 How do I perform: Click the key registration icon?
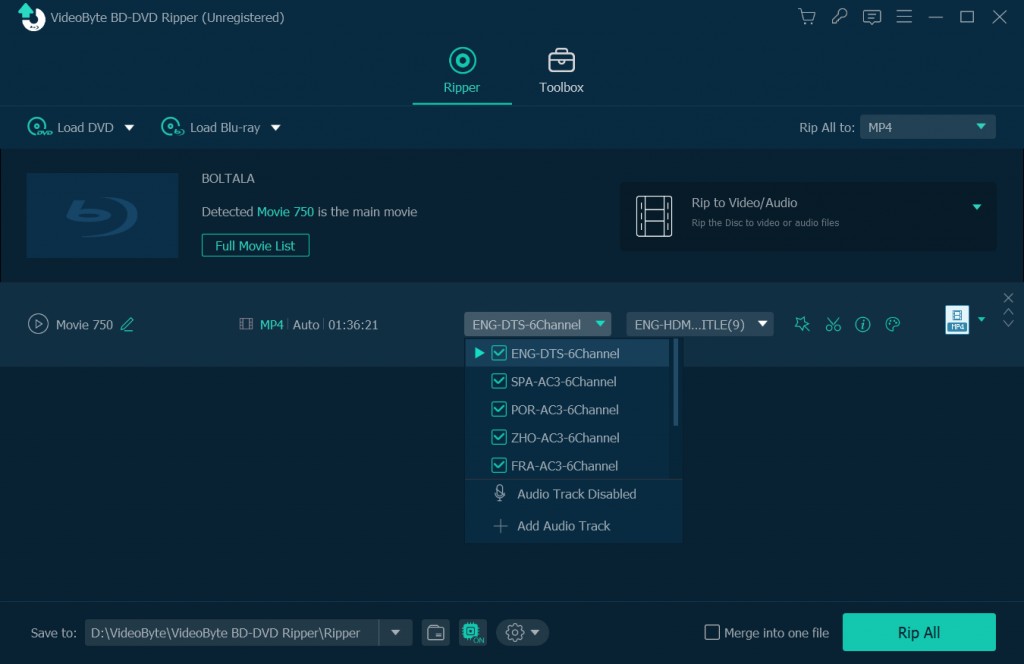point(839,16)
